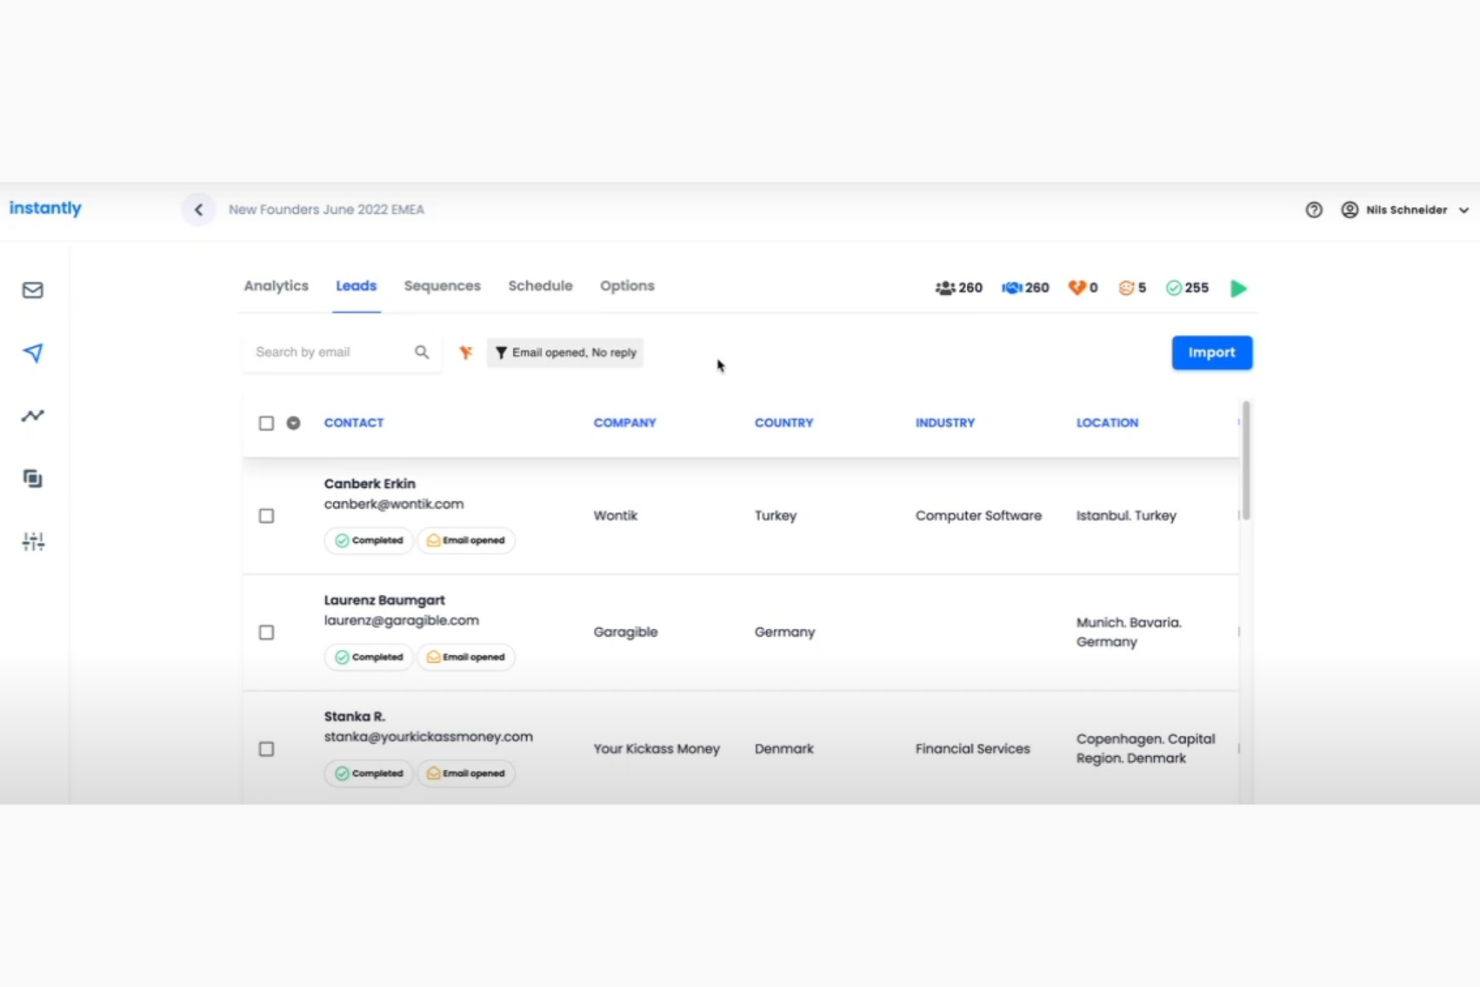Open the bulk selection dropdown circle arrow

point(293,423)
